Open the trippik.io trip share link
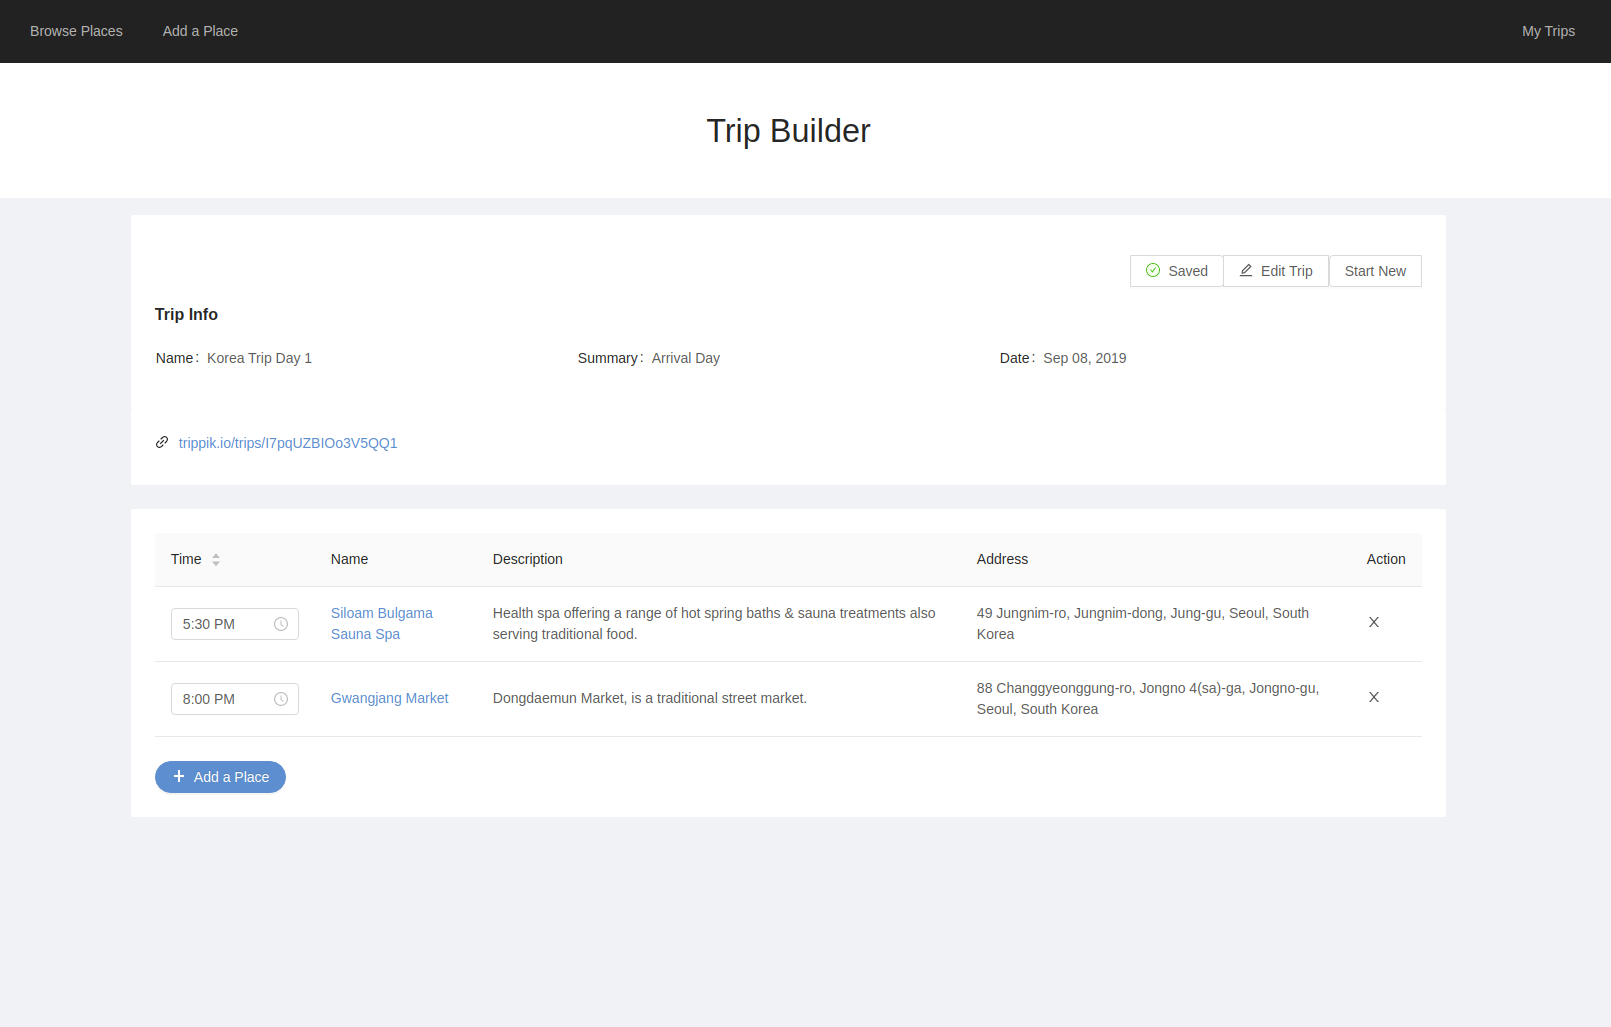The height and width of the screenshot is (1027, 1611). click(x=288, y=443)
